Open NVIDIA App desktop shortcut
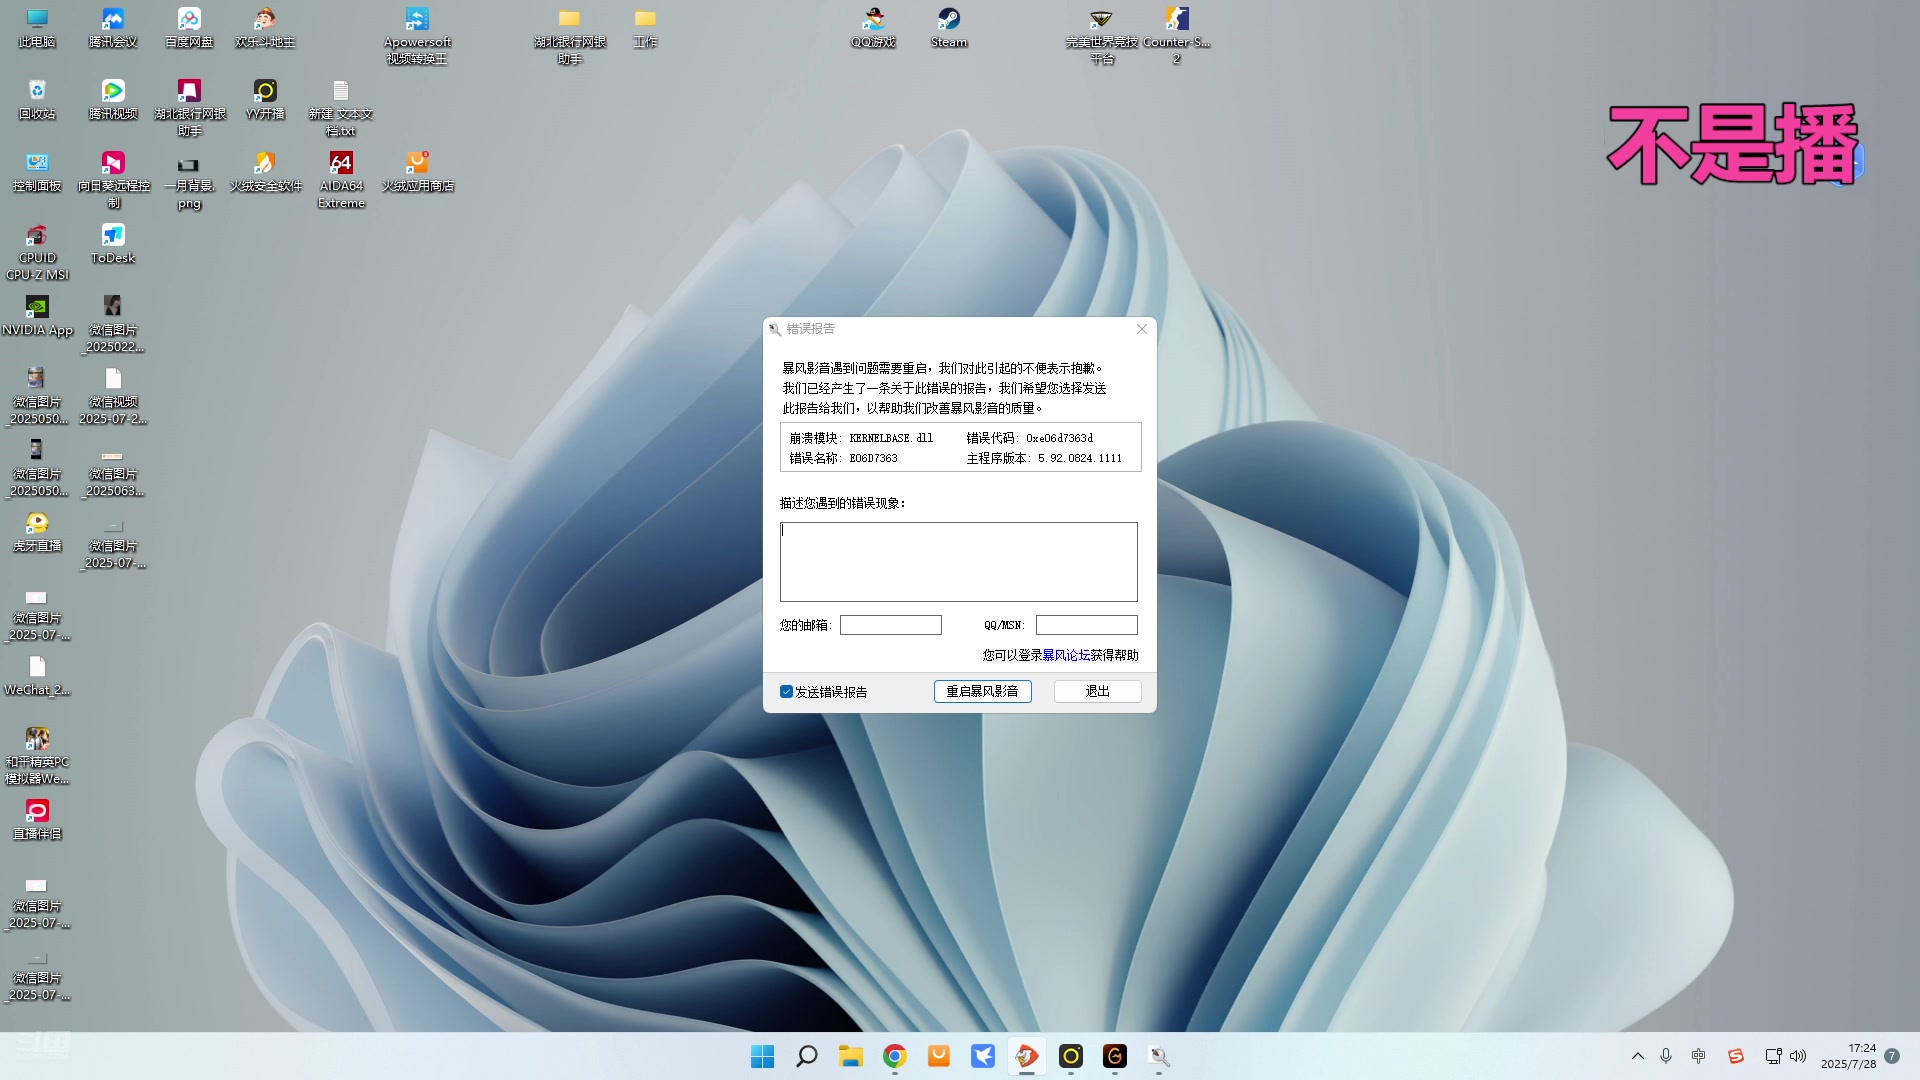Screen dimensions: 1920x1080 (x=37, y=316)
